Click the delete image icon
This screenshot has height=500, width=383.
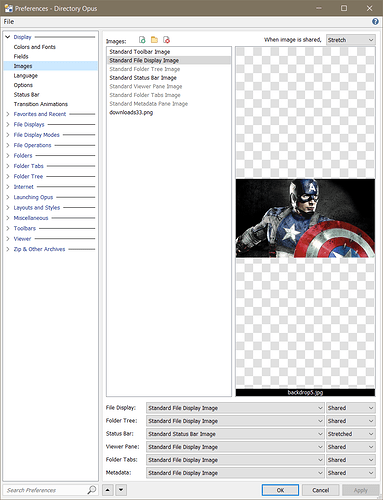166,40
